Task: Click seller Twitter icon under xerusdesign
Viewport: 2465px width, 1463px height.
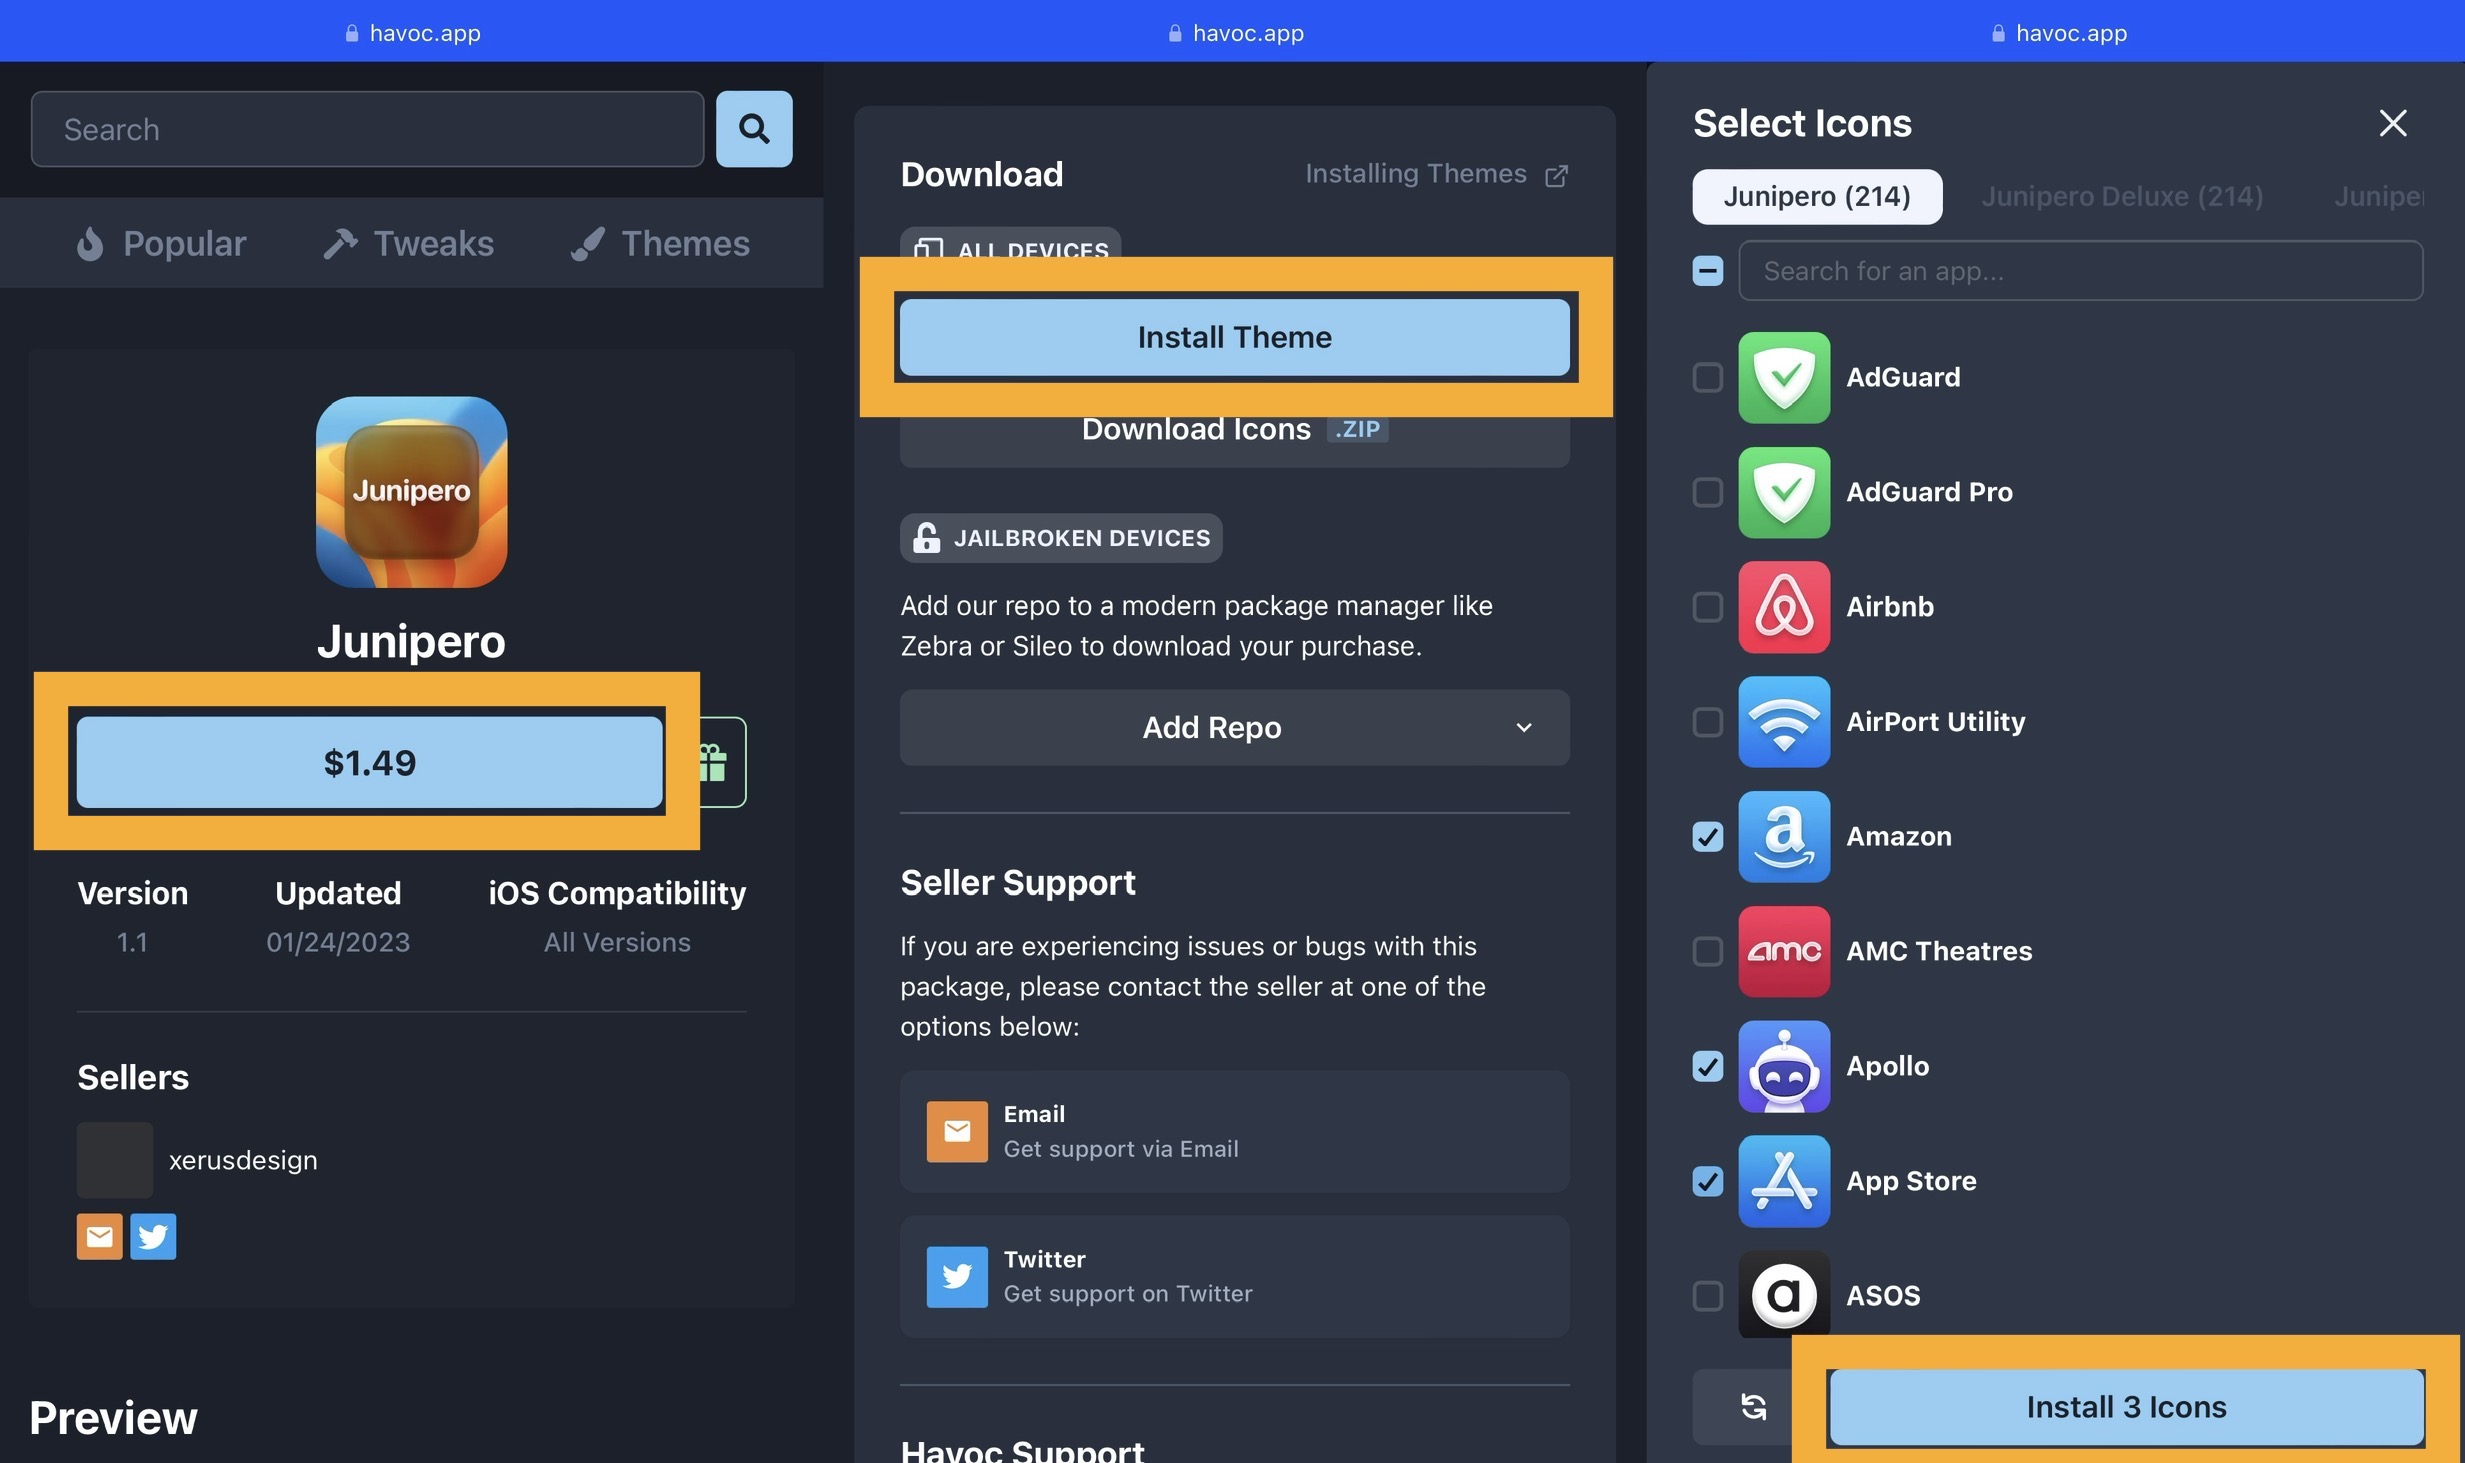Action: click(x=153, y=1237)
